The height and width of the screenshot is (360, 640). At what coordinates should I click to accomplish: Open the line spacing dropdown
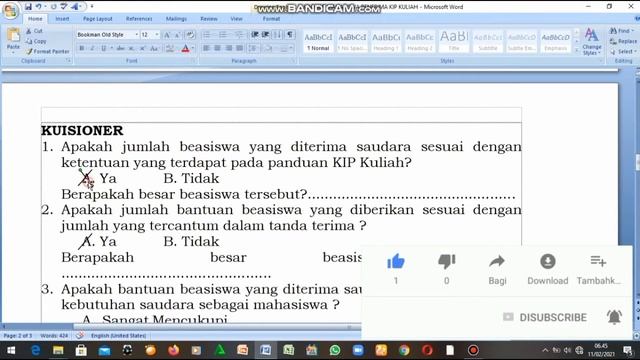point(254,49)
